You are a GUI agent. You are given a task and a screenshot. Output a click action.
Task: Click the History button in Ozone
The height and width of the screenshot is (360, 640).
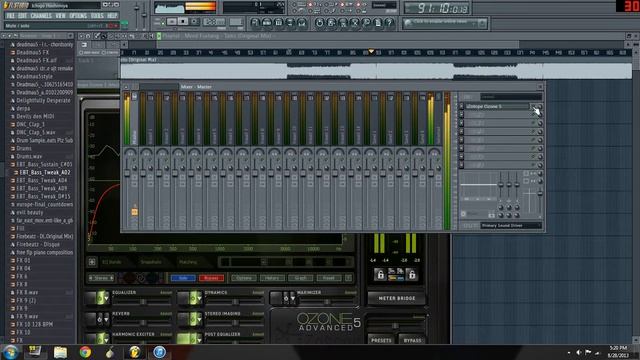(x=272, y=278)
